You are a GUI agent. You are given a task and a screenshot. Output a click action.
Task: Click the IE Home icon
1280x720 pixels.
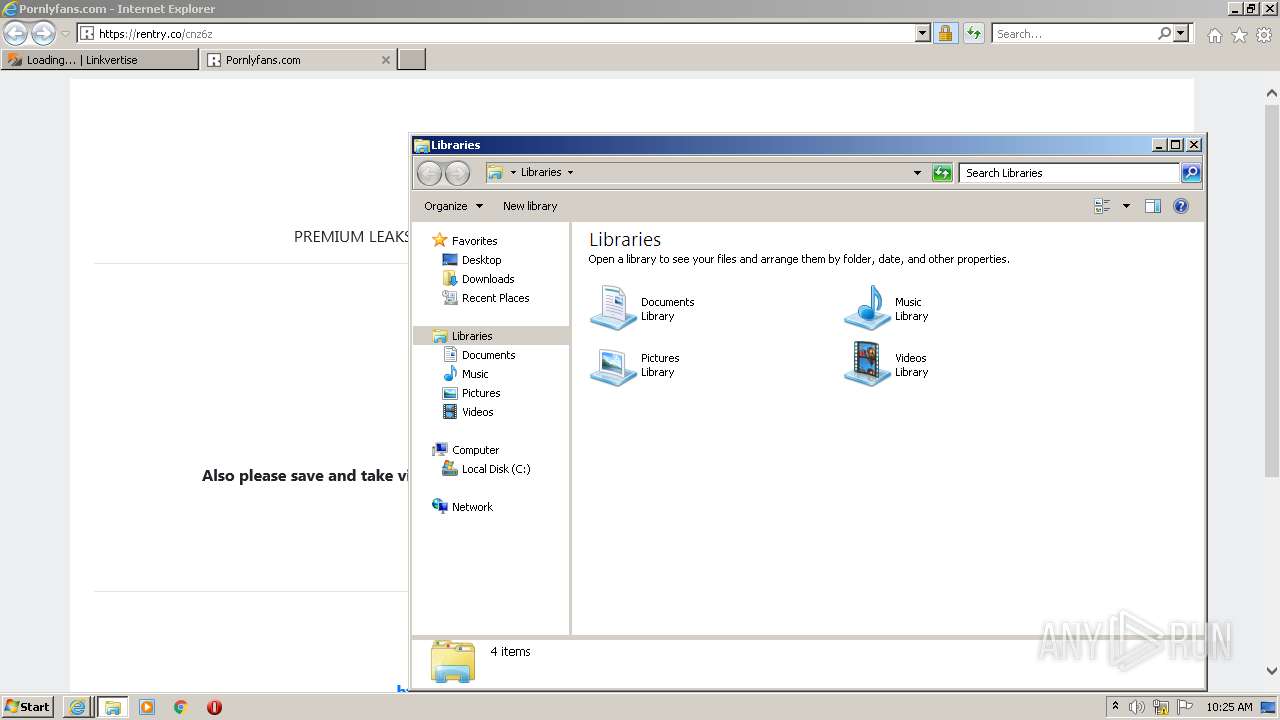1214,35
